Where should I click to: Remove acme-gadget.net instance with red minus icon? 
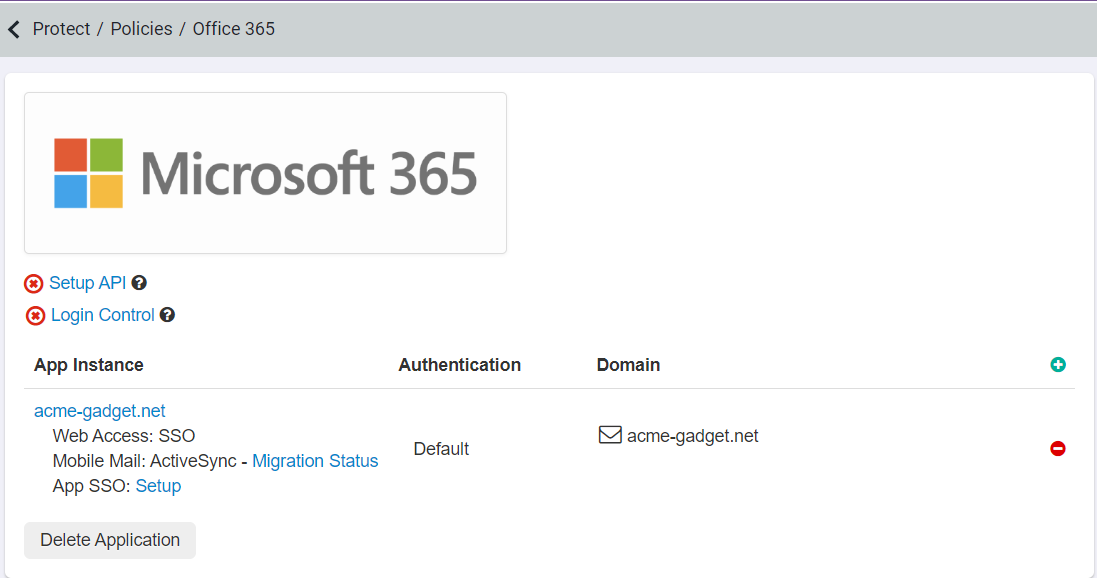click(x=1058, y=449)
